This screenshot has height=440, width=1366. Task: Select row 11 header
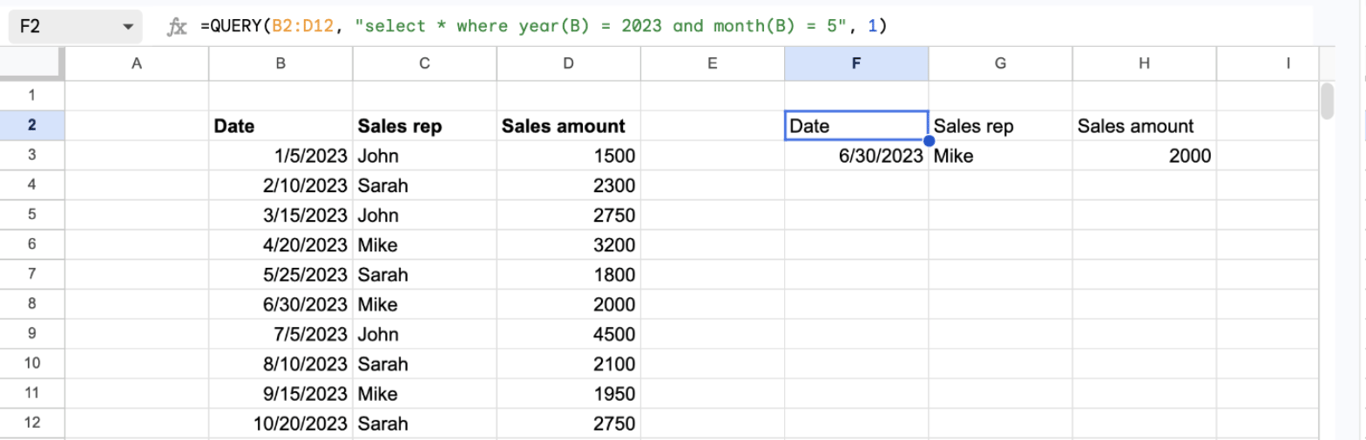(32, 394)
